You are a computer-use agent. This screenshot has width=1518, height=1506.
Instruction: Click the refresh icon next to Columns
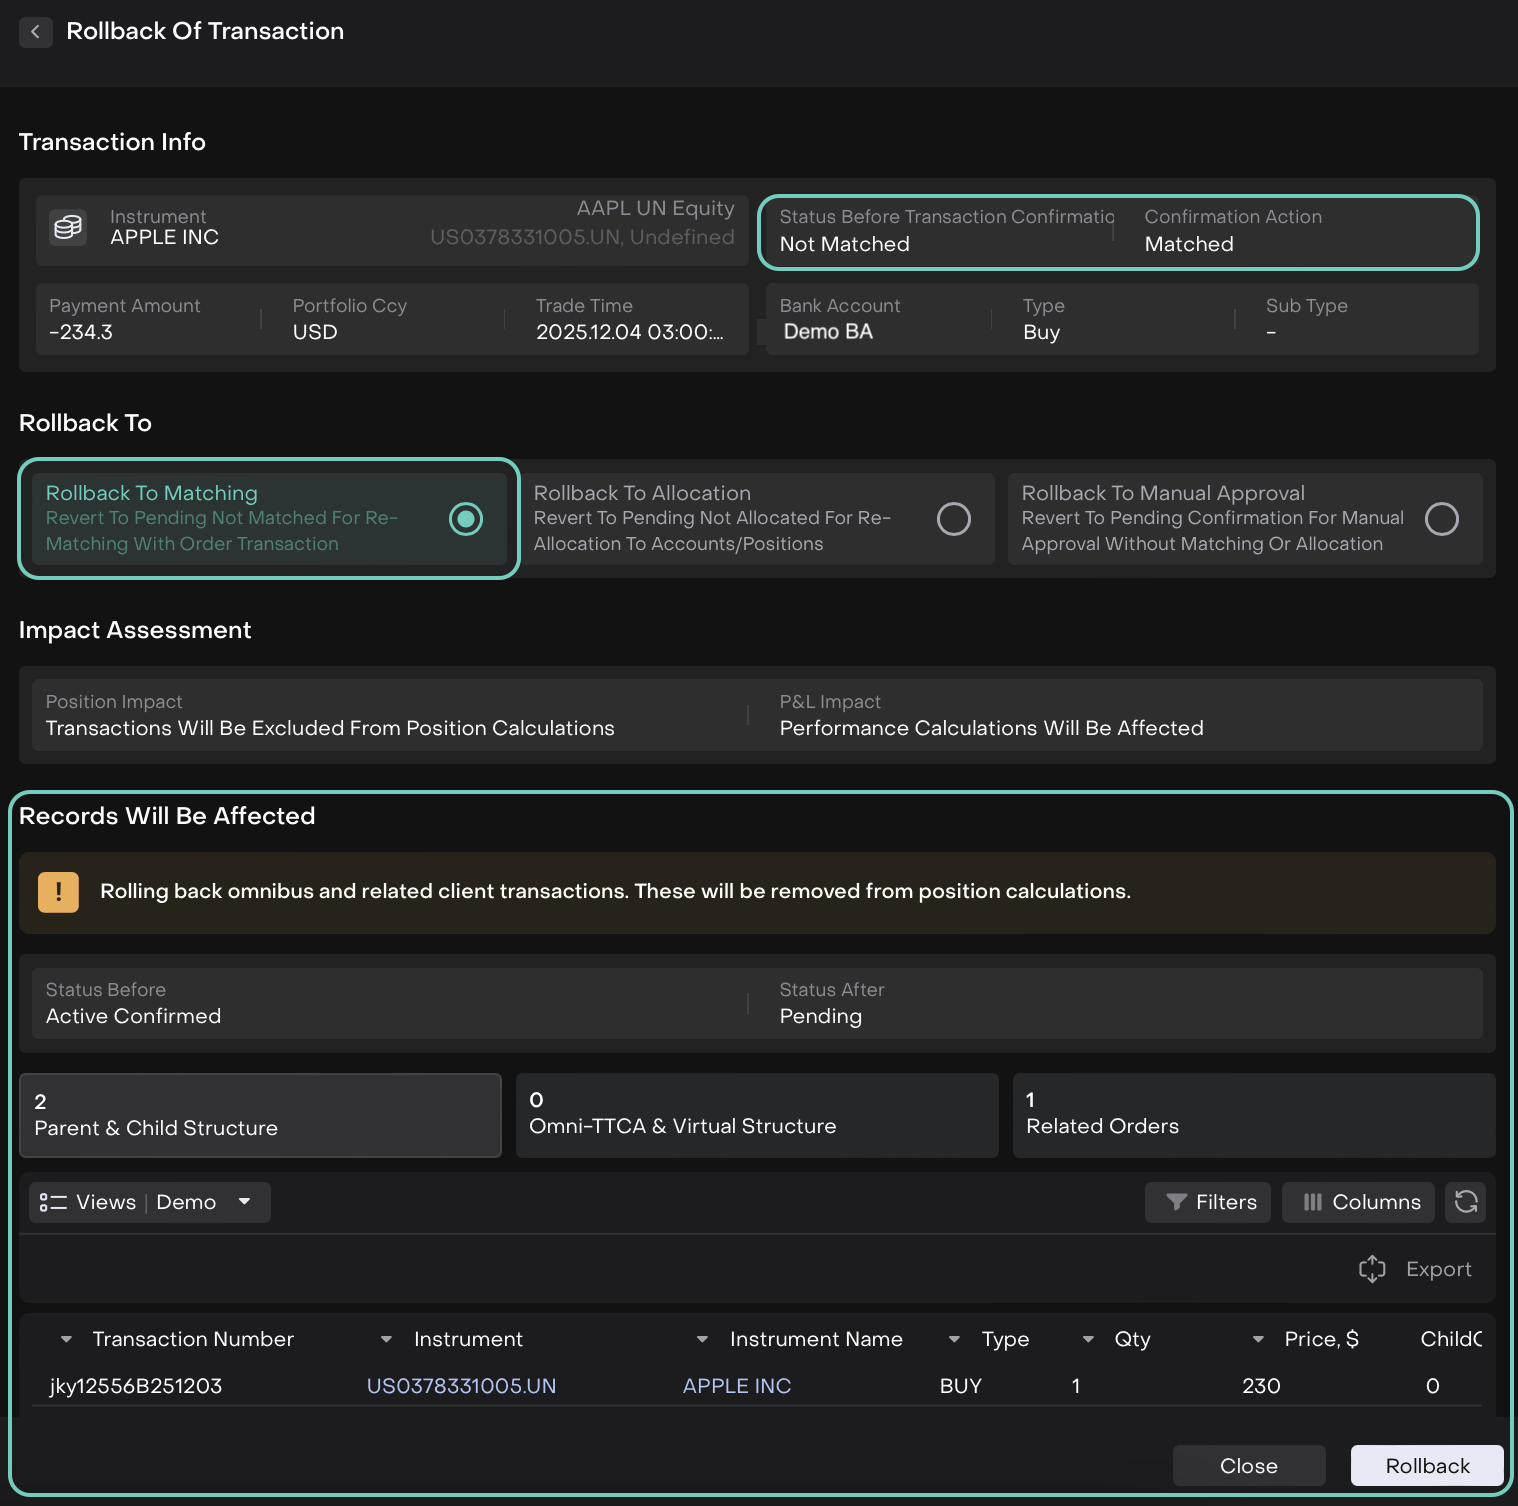(1465, 1202)
